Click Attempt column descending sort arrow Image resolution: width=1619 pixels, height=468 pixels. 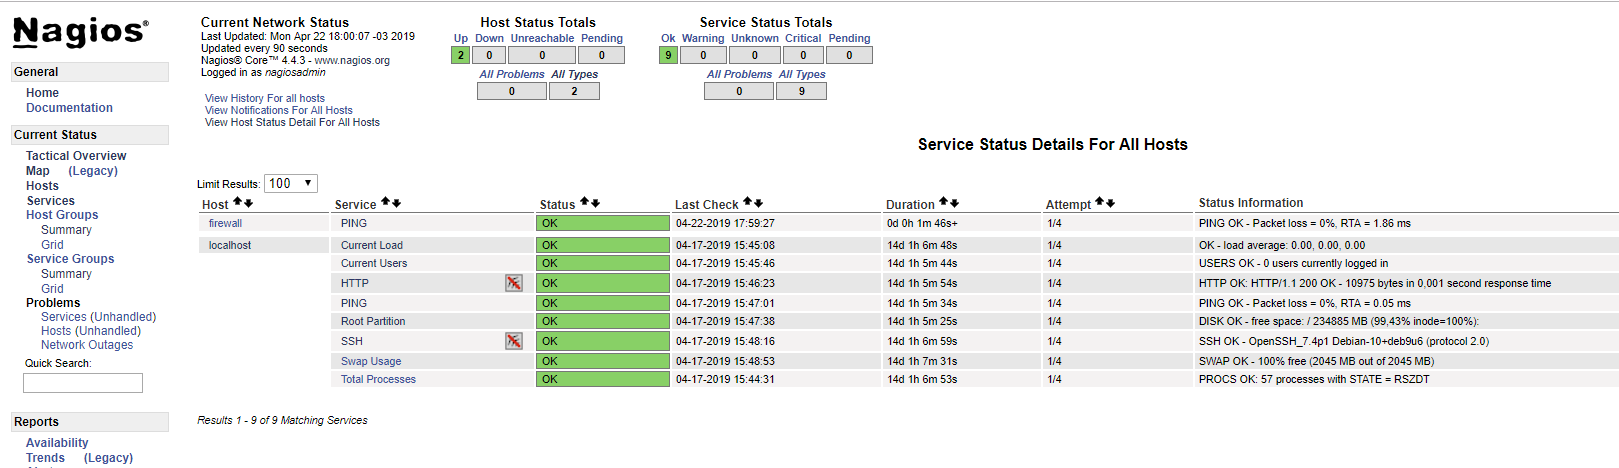(1110, 203)
